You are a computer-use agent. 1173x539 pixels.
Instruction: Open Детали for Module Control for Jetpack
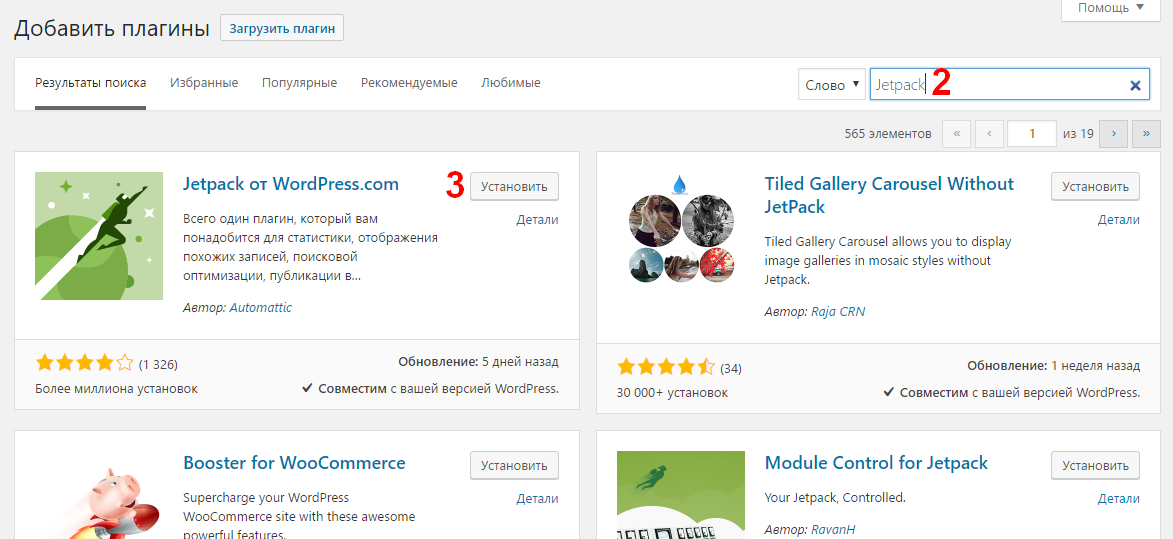(x=1119, y=499)
